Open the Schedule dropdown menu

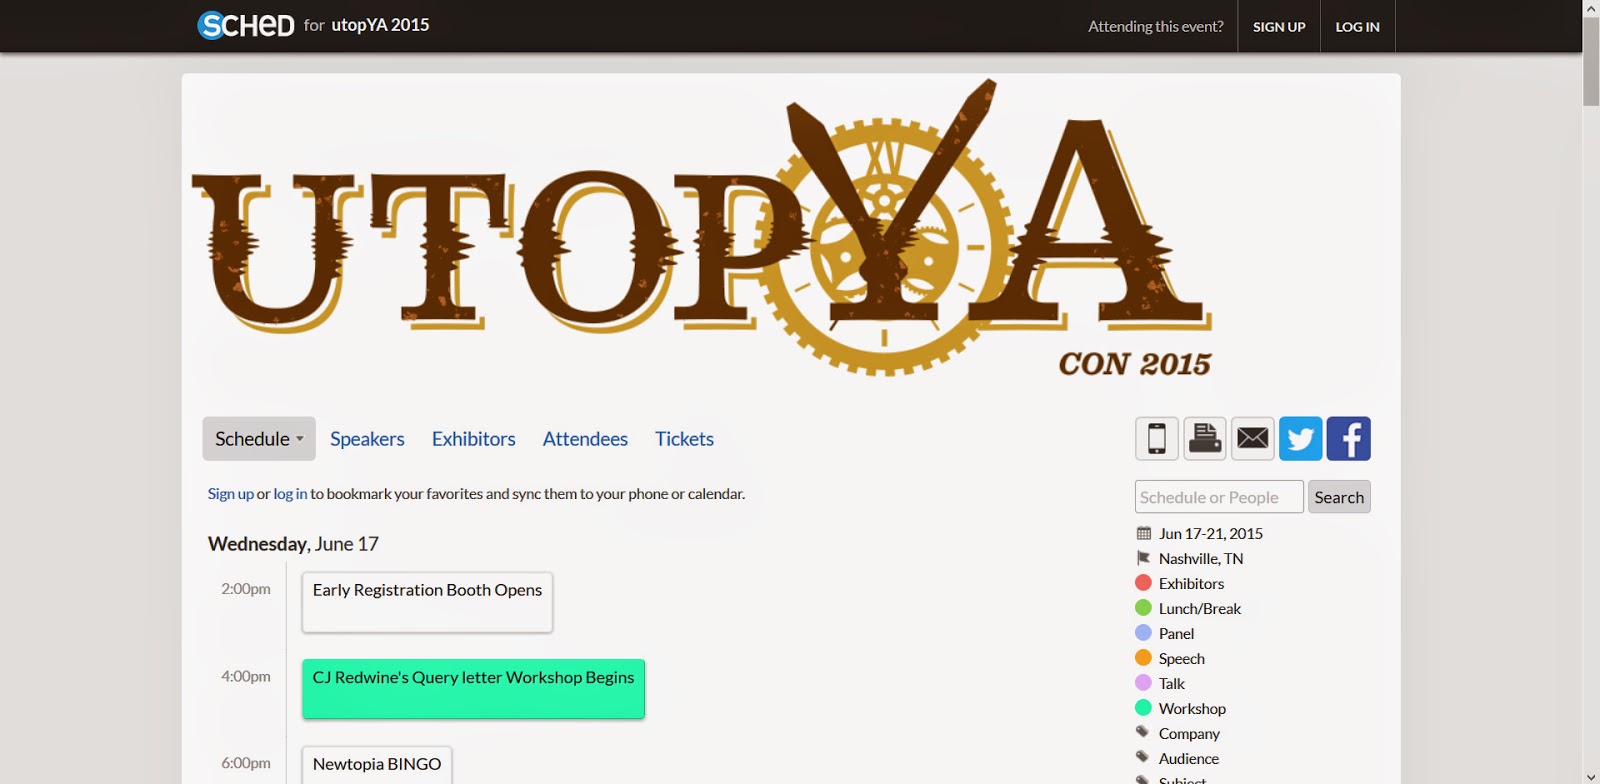[x=259, y=439]
